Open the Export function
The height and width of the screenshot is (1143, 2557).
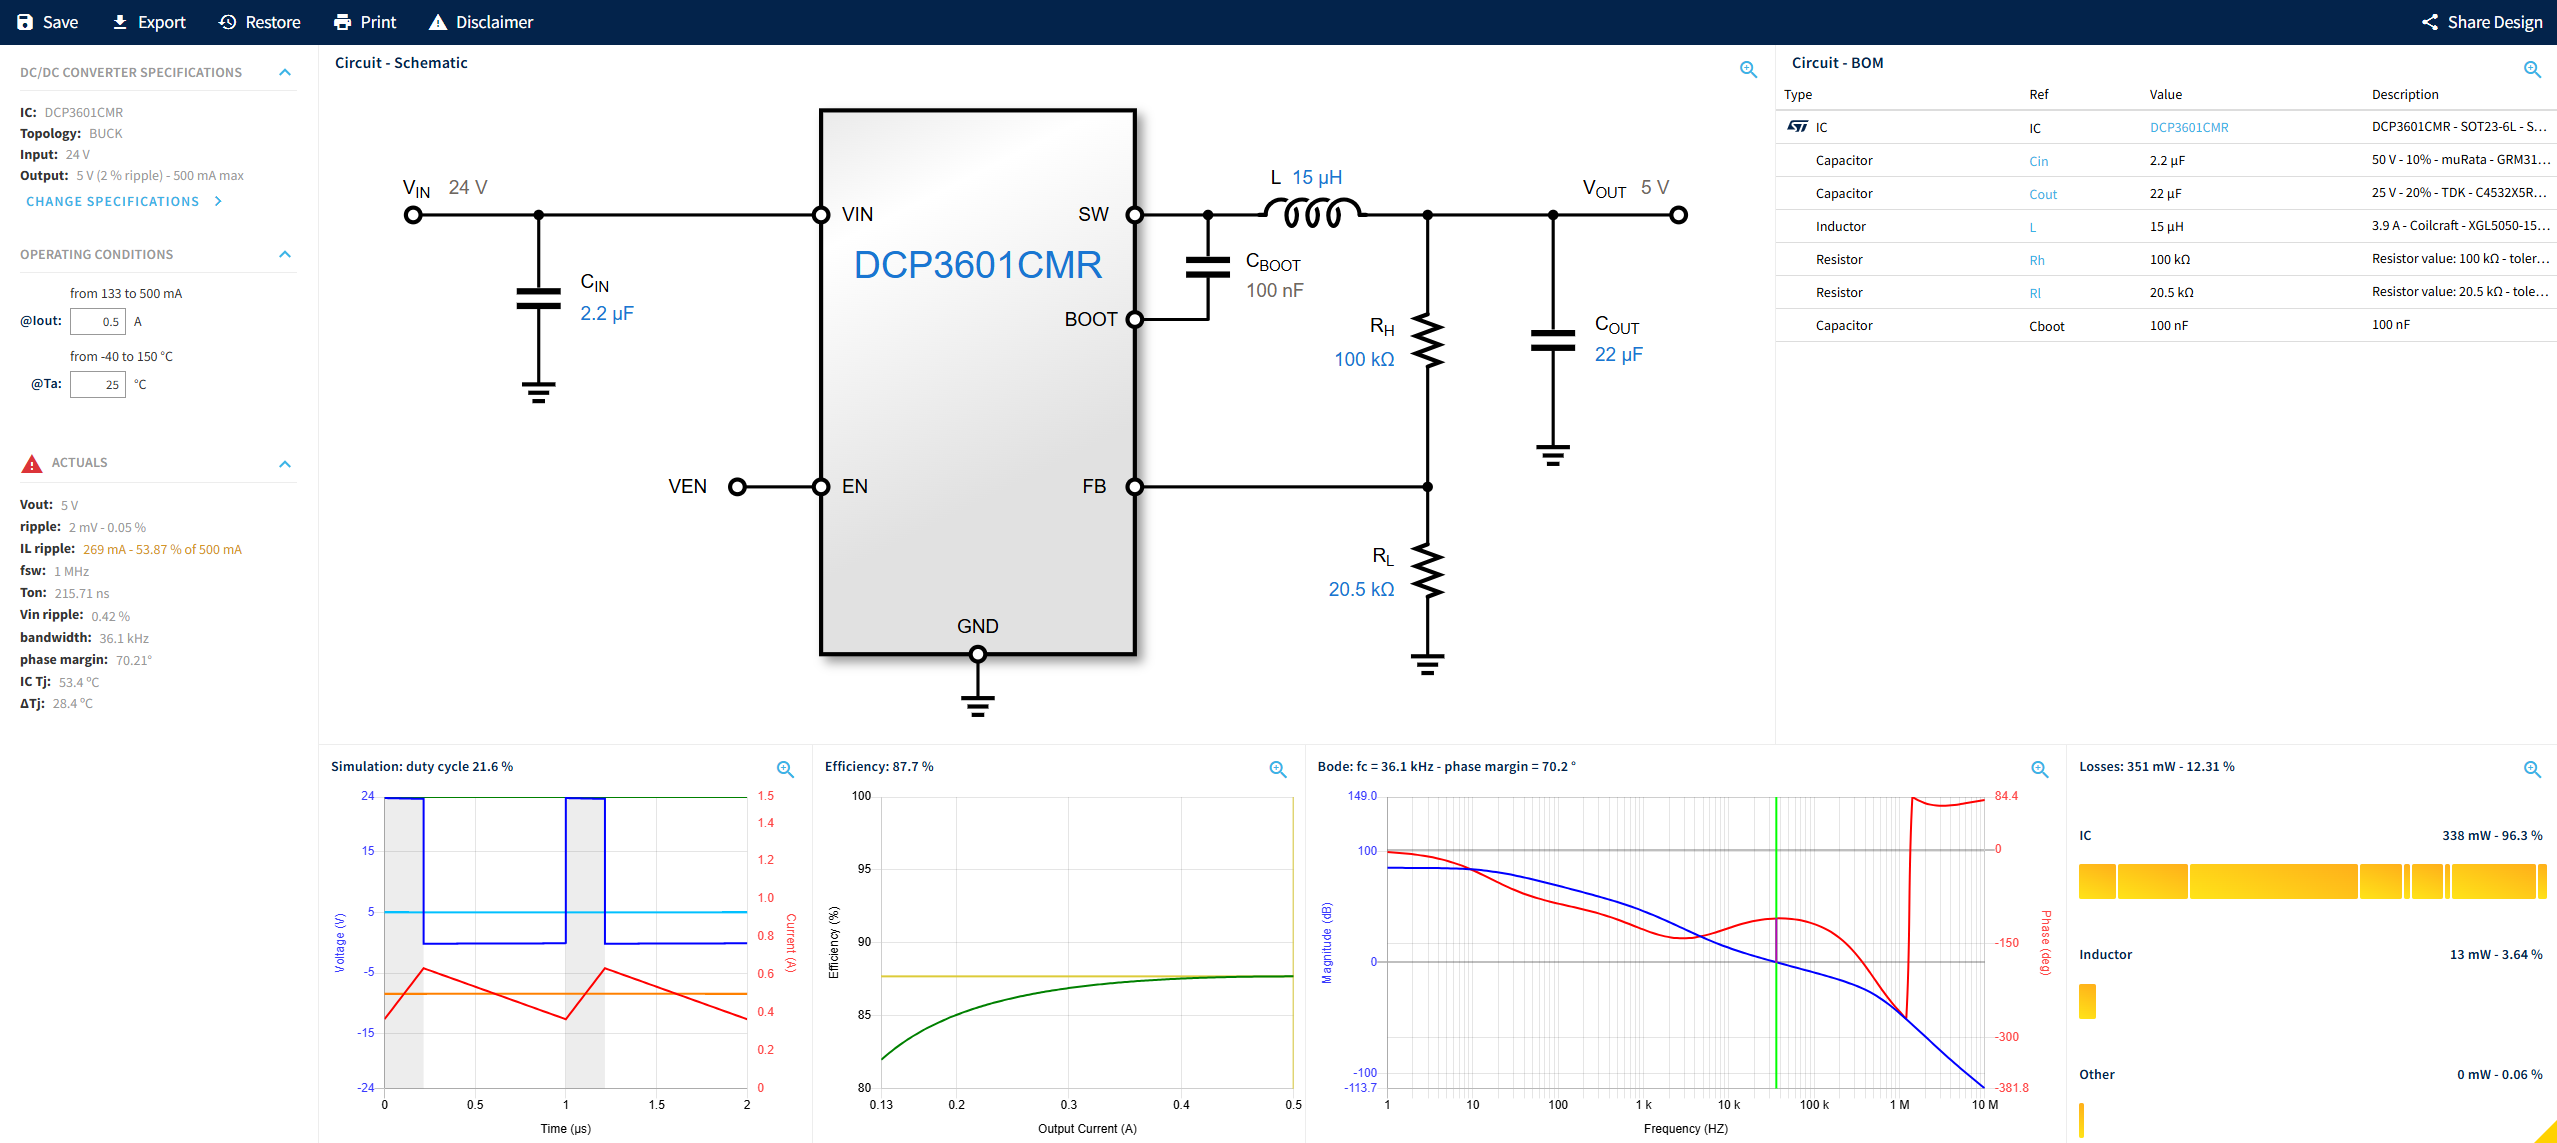point(120,21)
